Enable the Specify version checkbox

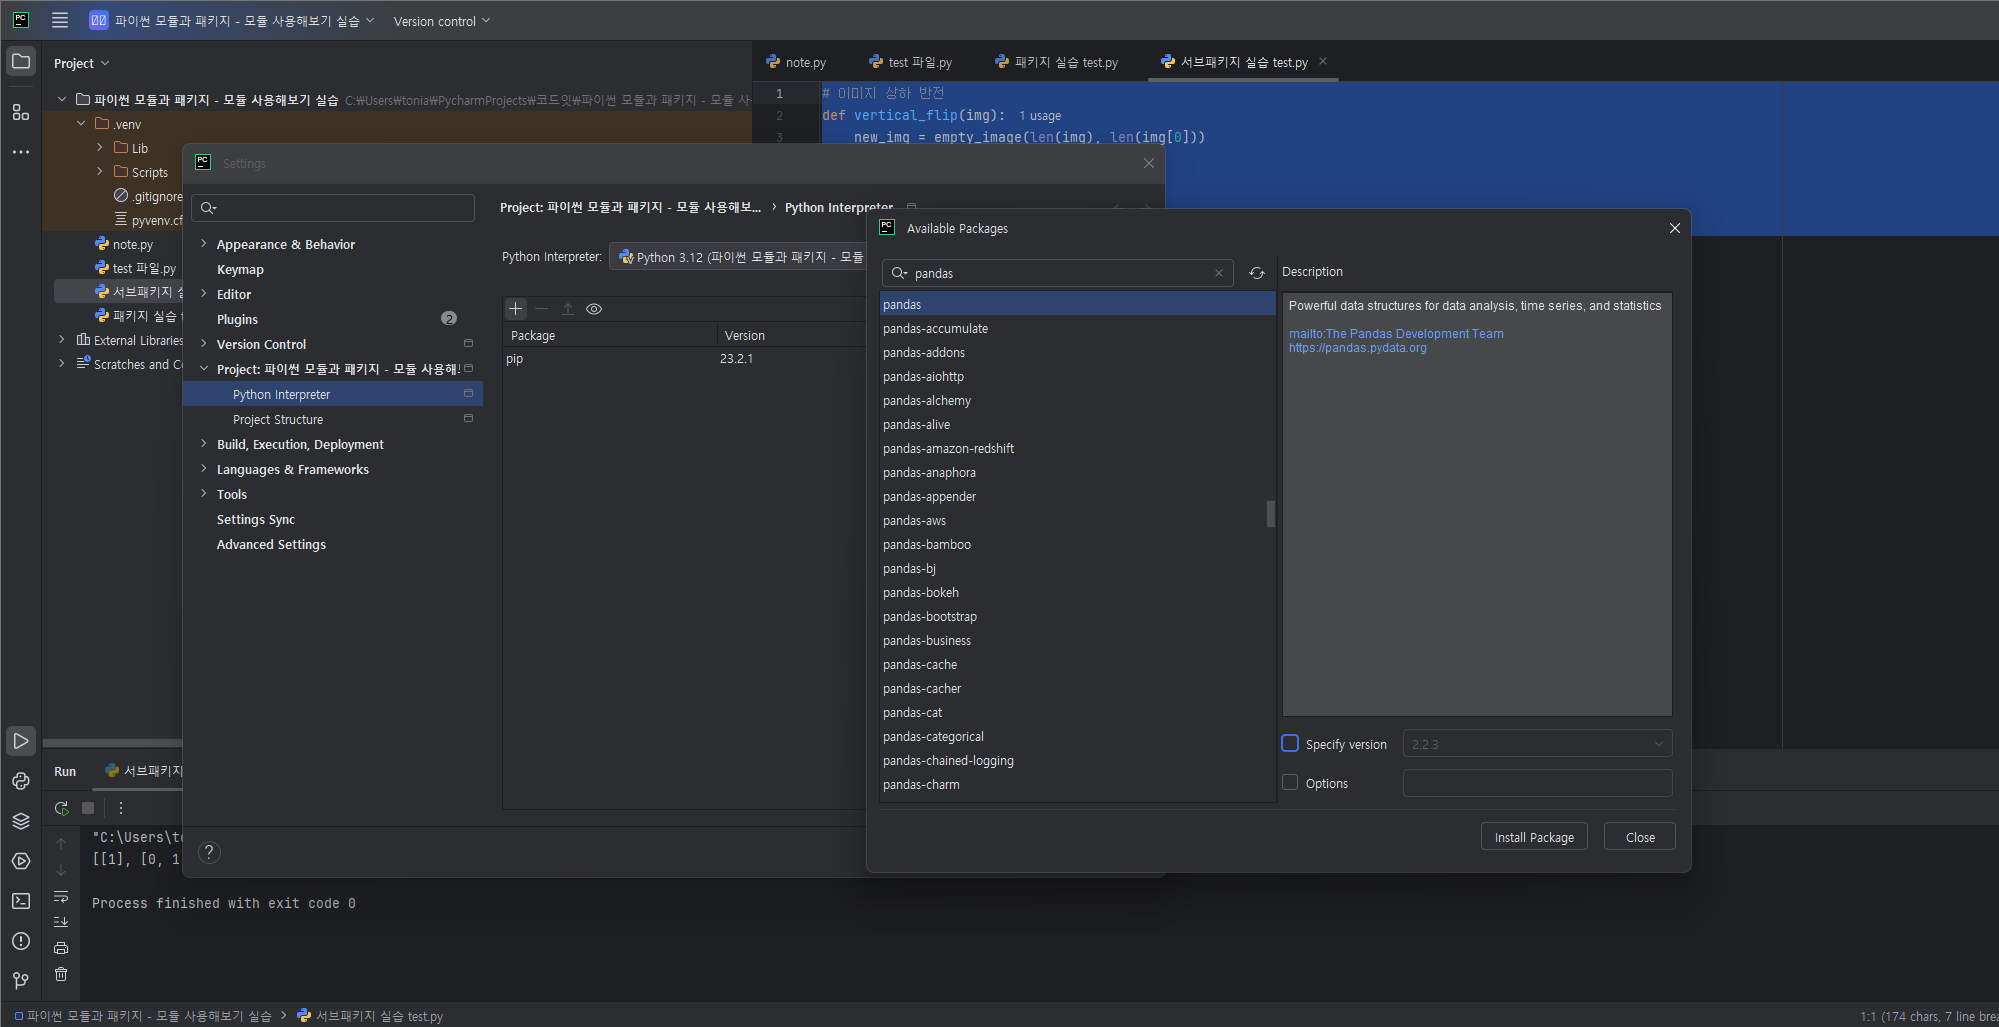pos(1290,743)
